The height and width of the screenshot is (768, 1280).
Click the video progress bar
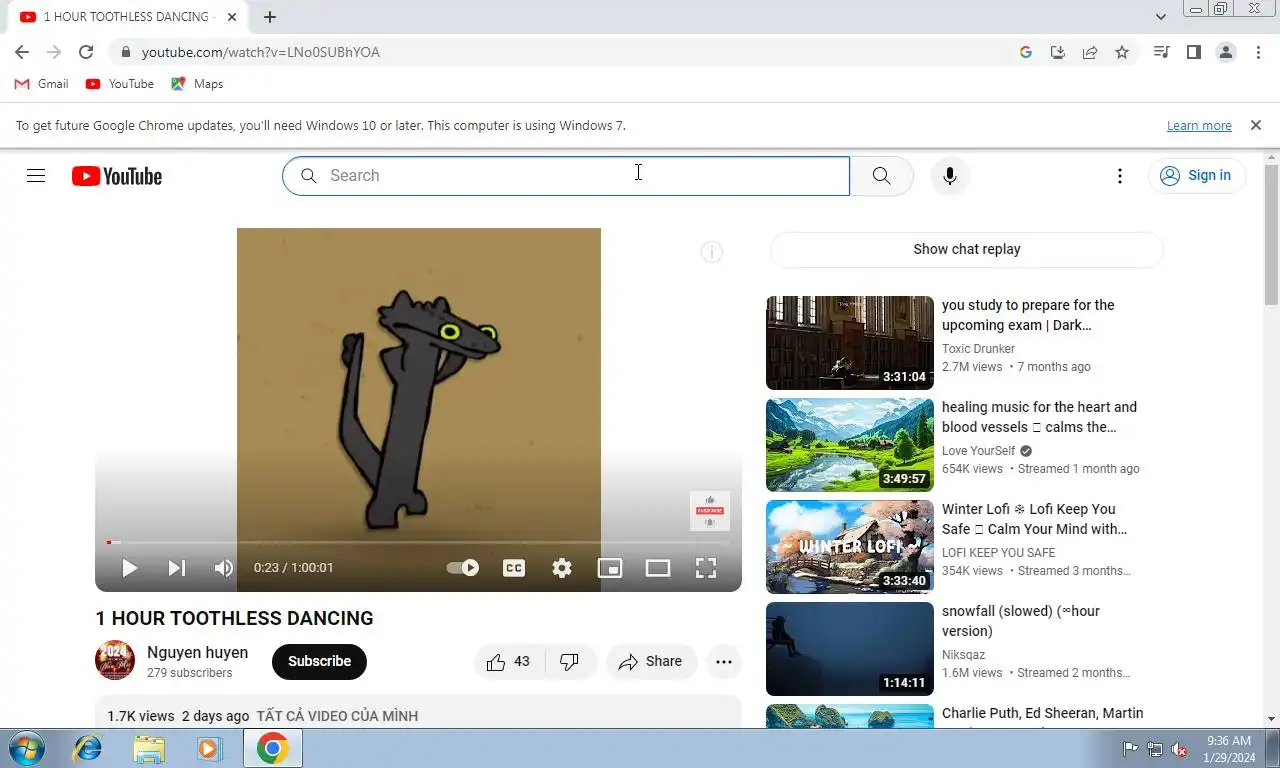pos(418,543)
